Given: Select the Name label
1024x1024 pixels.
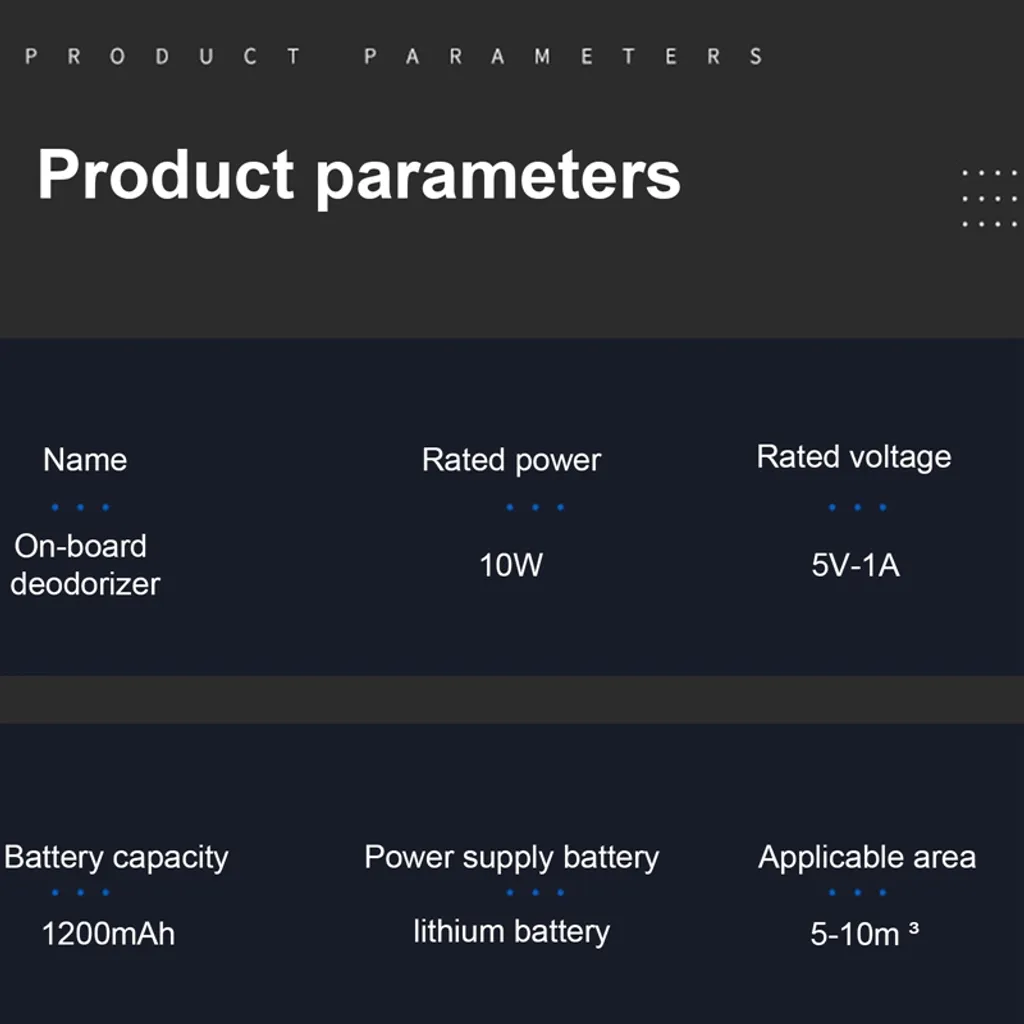Looking at the screenshot, I should click(85, 460).
